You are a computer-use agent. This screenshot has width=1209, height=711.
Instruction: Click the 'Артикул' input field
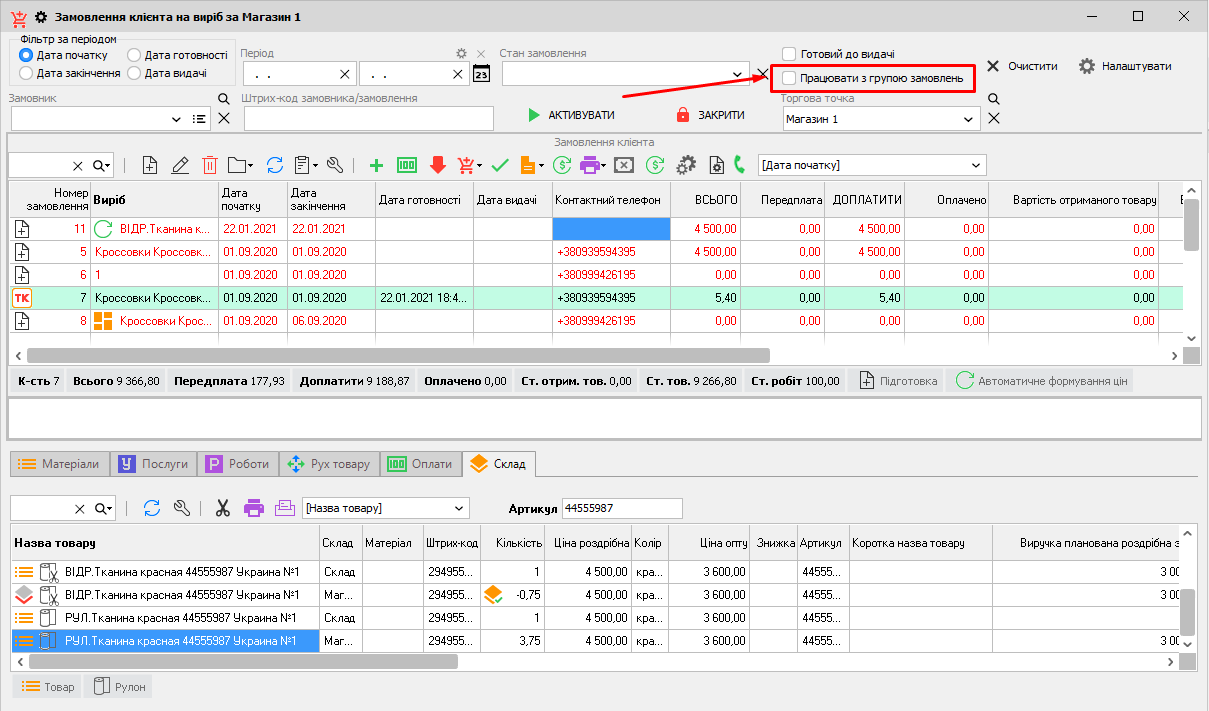[621, 508]
